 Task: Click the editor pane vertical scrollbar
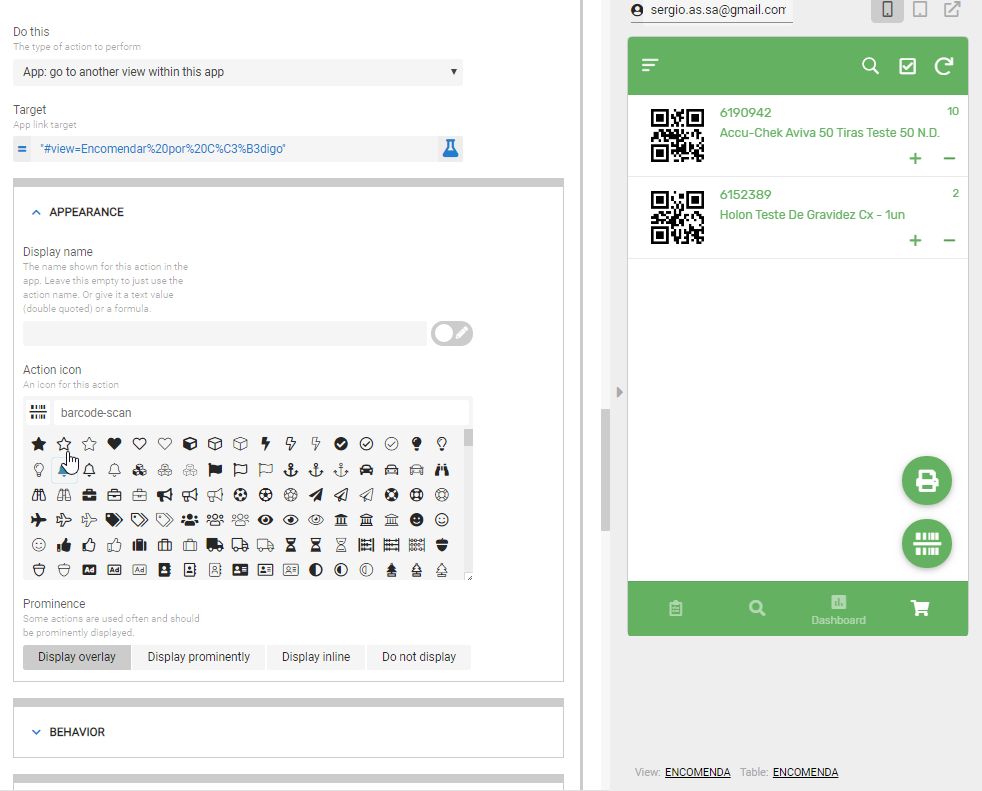point(606,470)
